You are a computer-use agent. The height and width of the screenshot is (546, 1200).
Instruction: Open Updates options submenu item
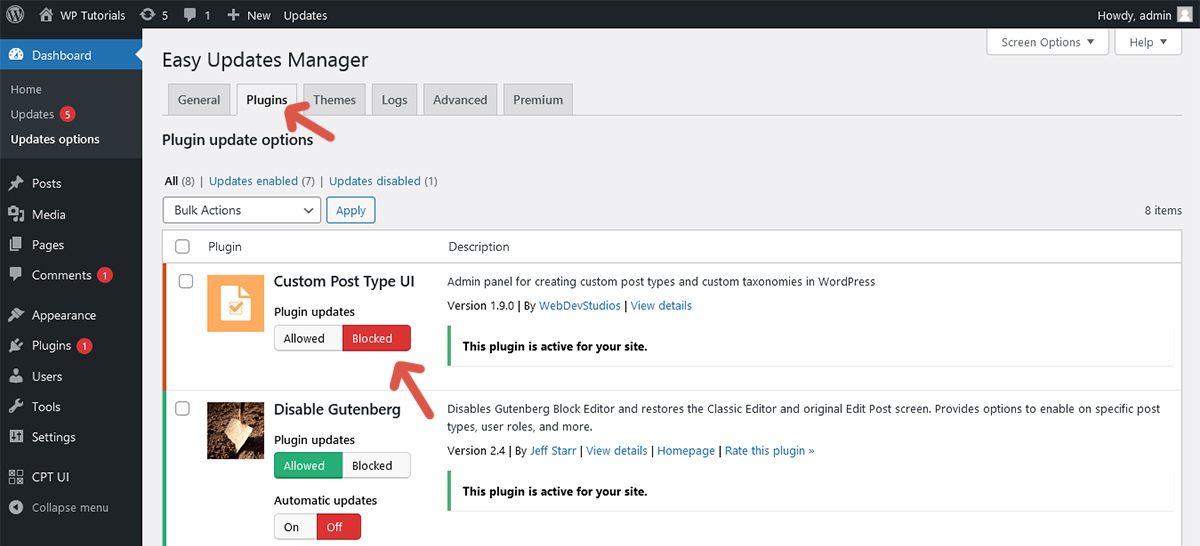(x=55, y=139)
